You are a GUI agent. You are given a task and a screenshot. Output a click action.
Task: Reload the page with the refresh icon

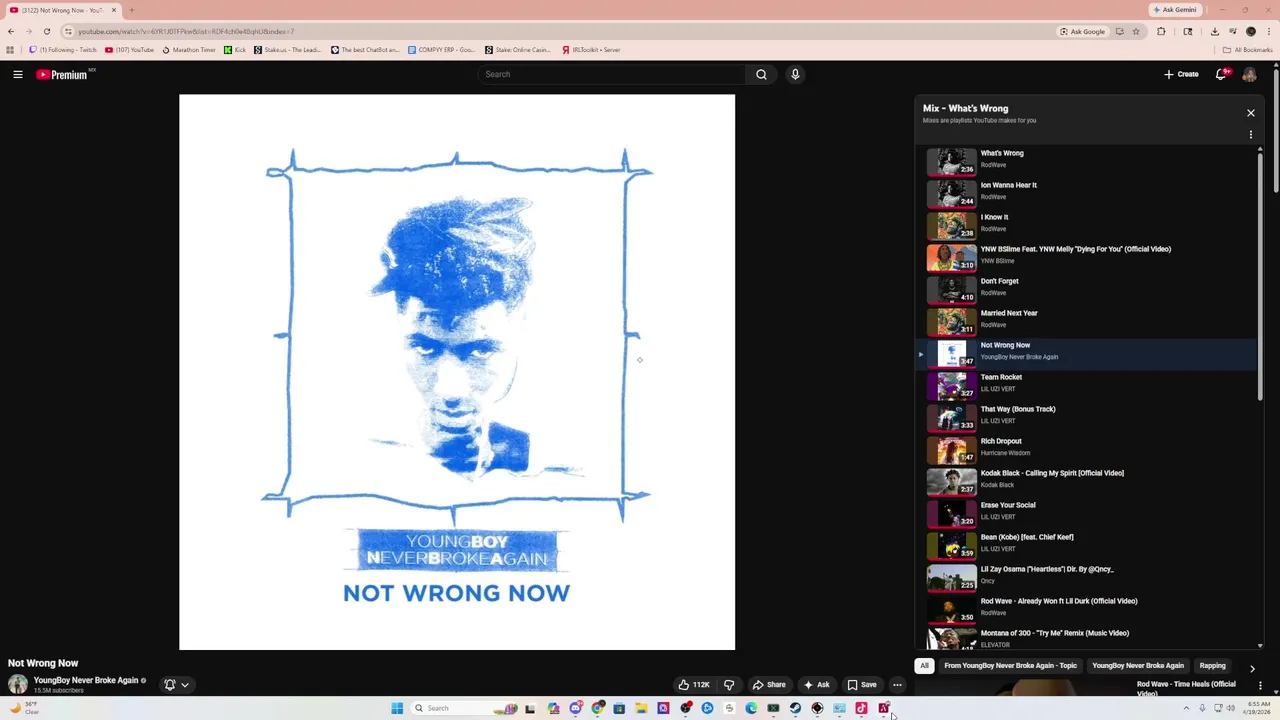click(46, 31)
